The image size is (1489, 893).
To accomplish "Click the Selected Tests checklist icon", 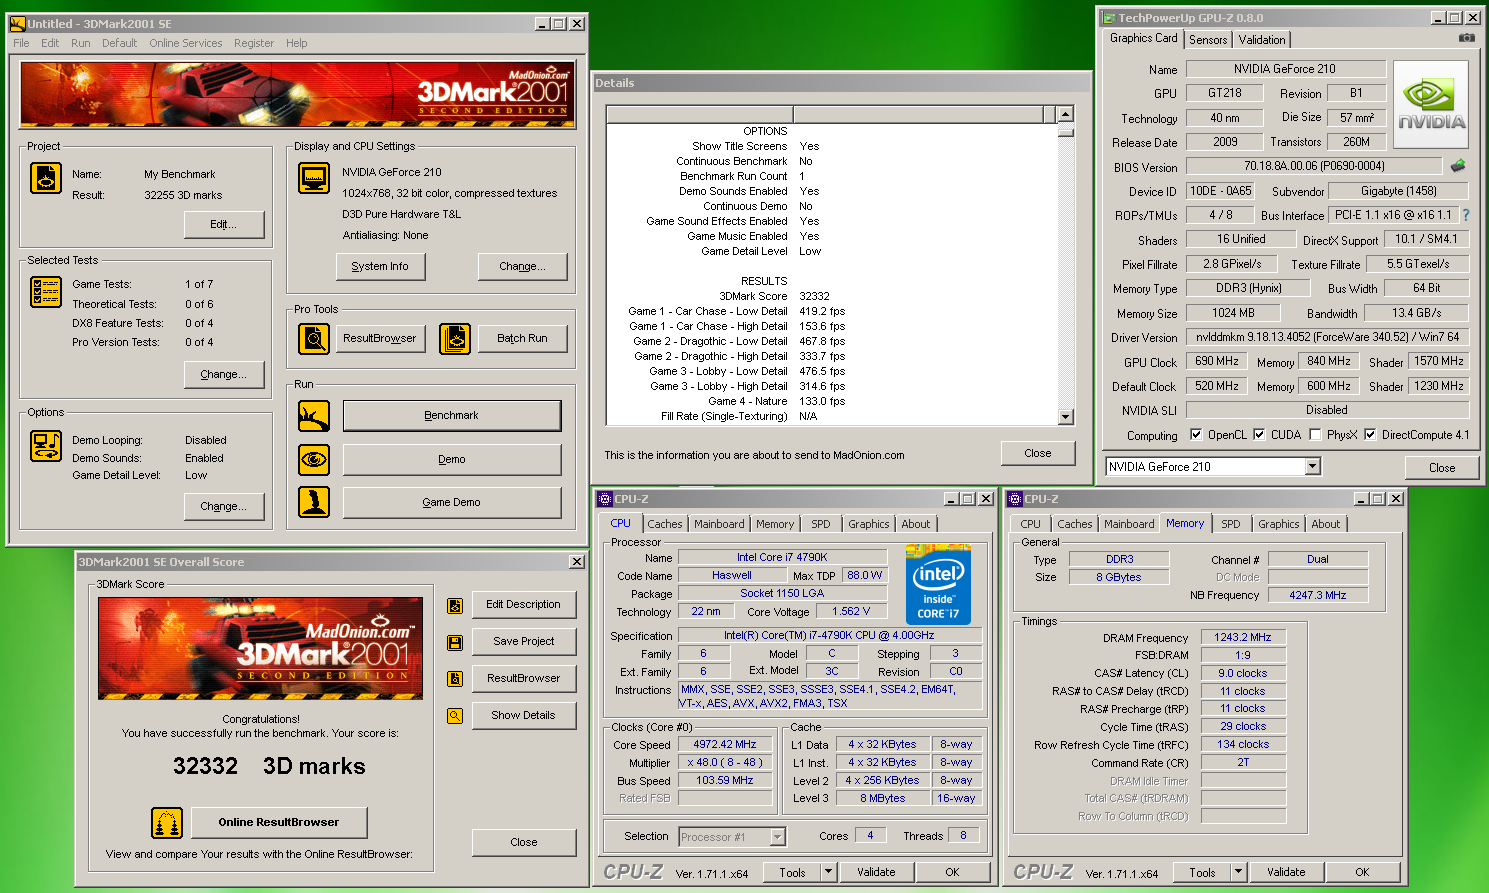I will [46, 291].
